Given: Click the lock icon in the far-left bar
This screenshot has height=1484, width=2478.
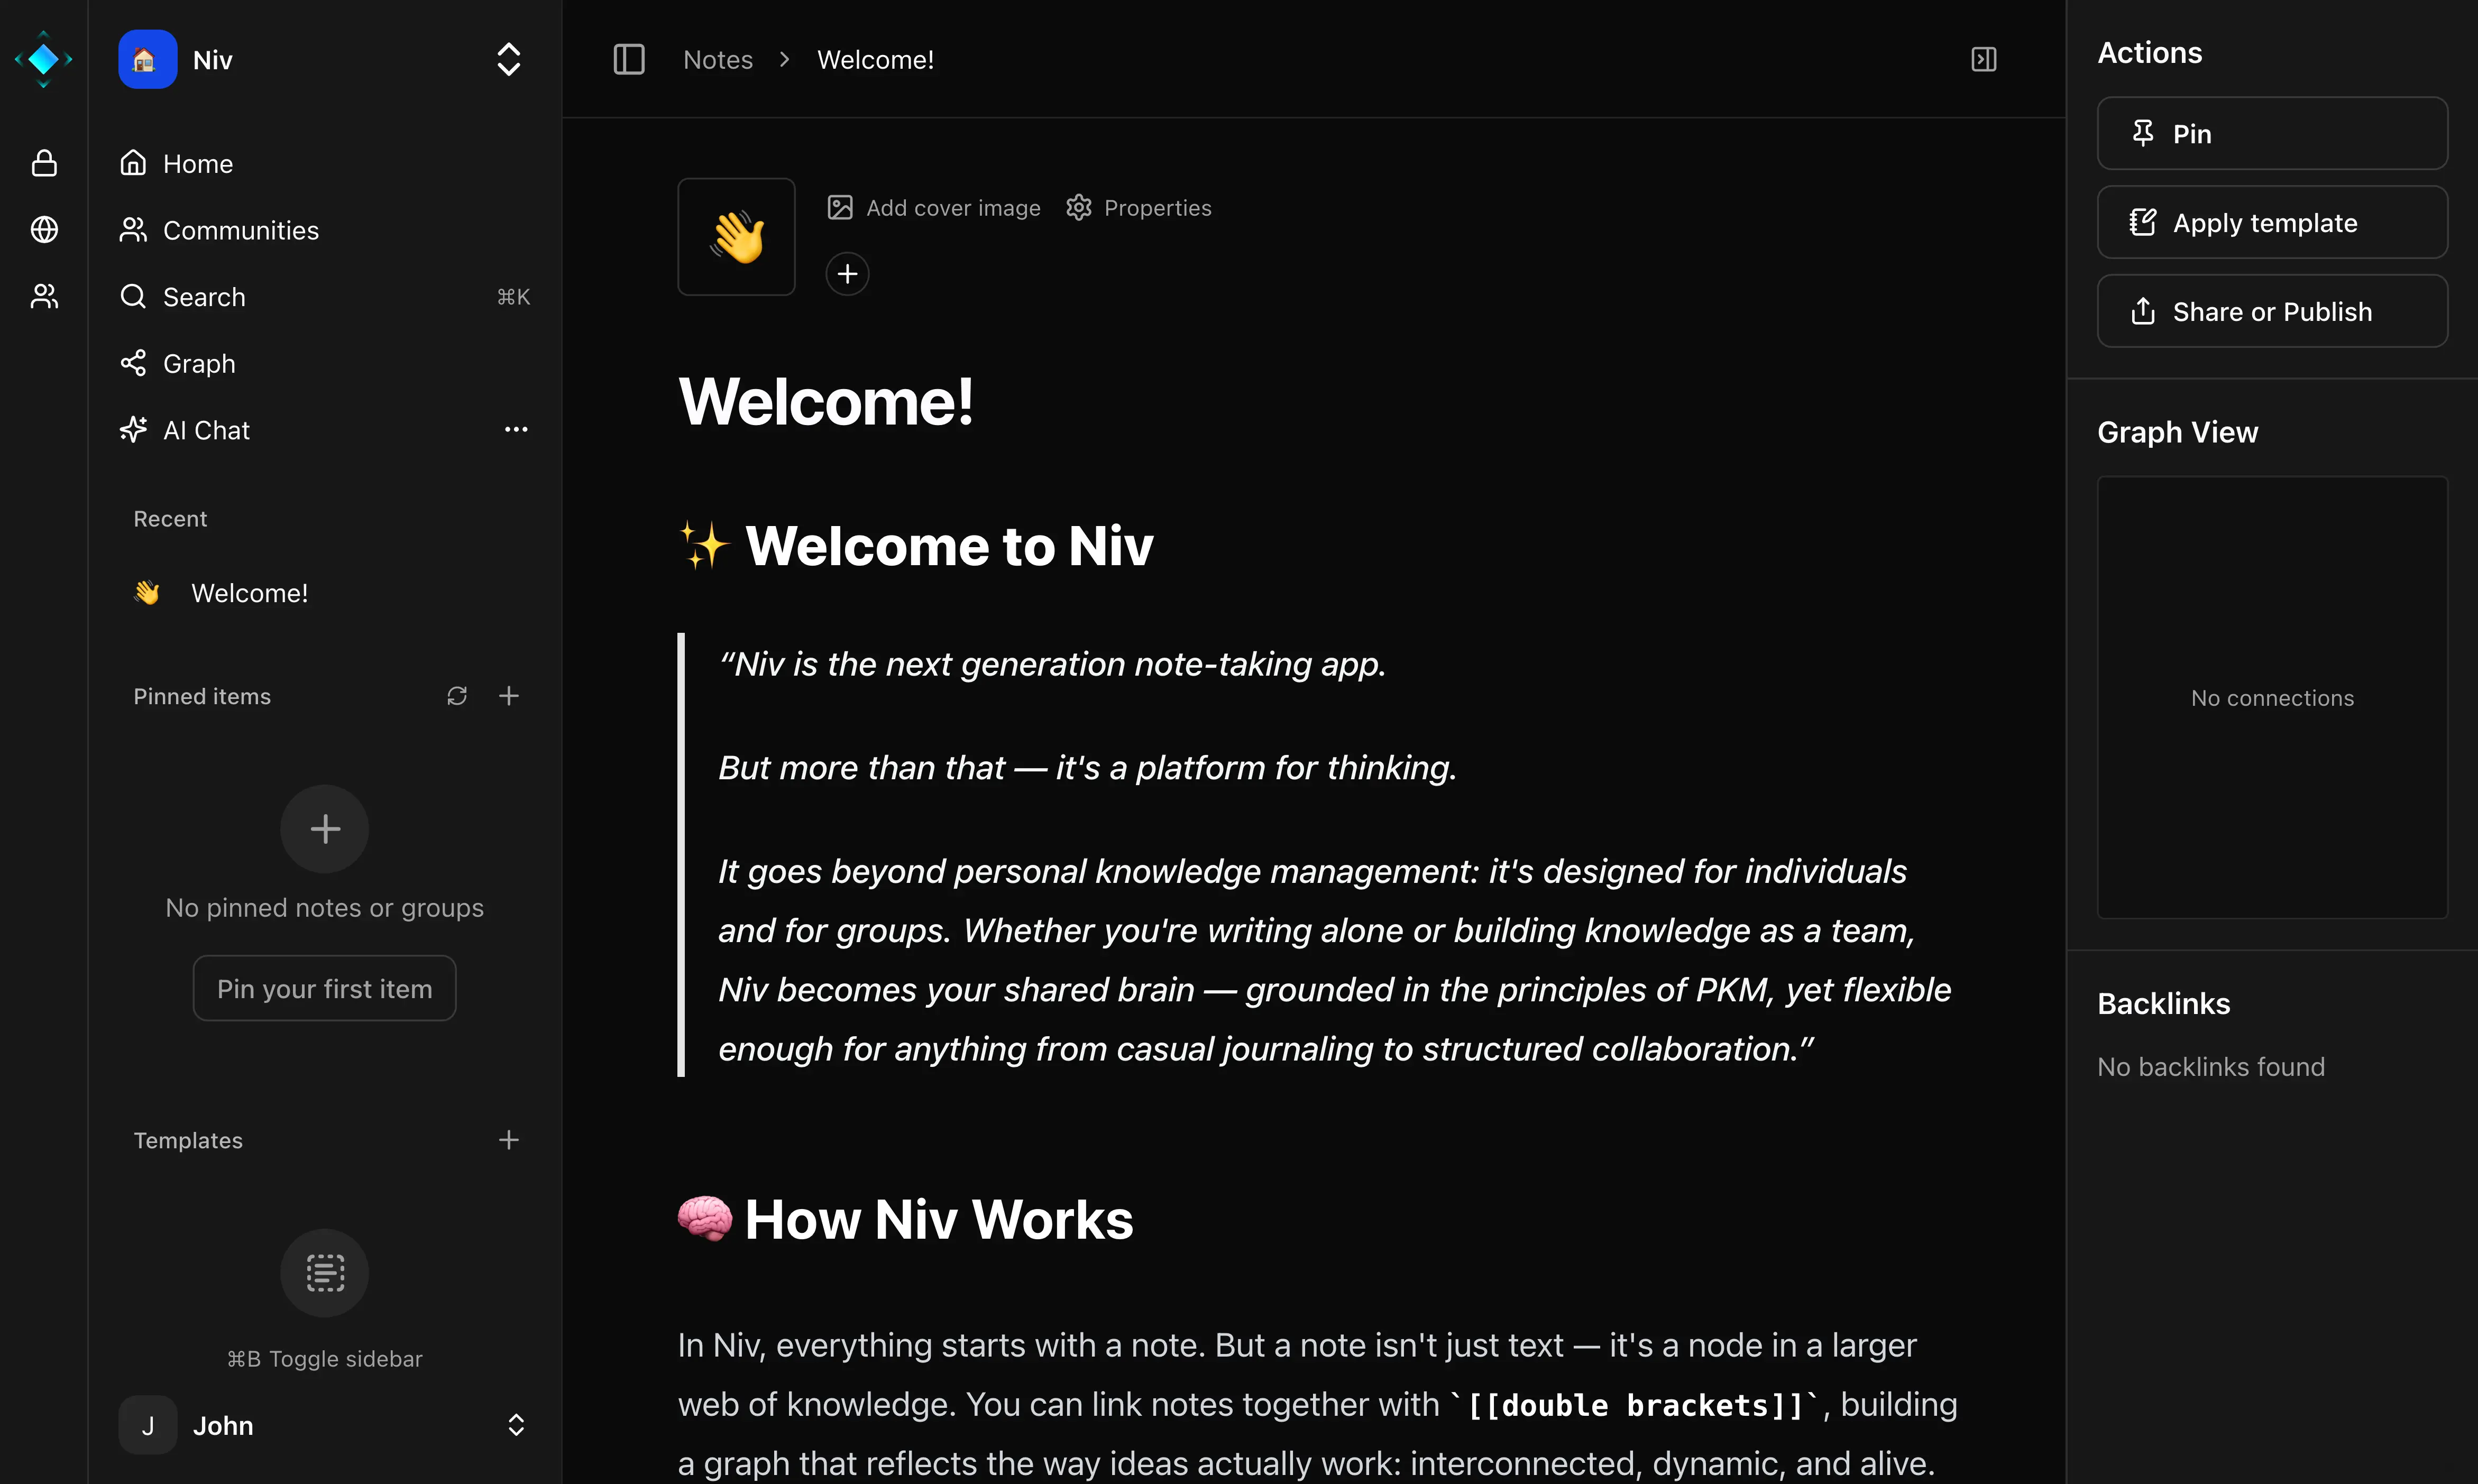Looking at the screenshot, I should 44,163.
